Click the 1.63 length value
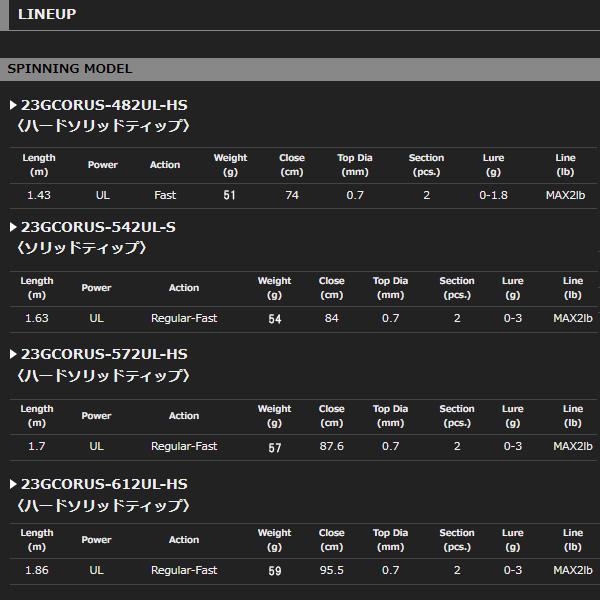600x600 pixels. coord(37,318)
